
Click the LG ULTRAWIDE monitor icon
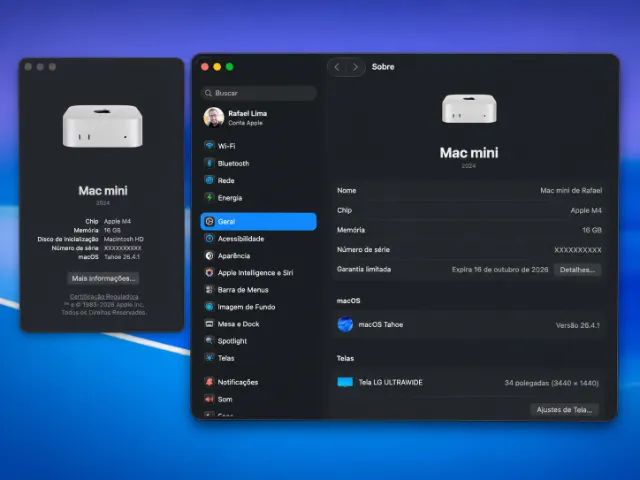pyautogui.click(x=345, y=382)
